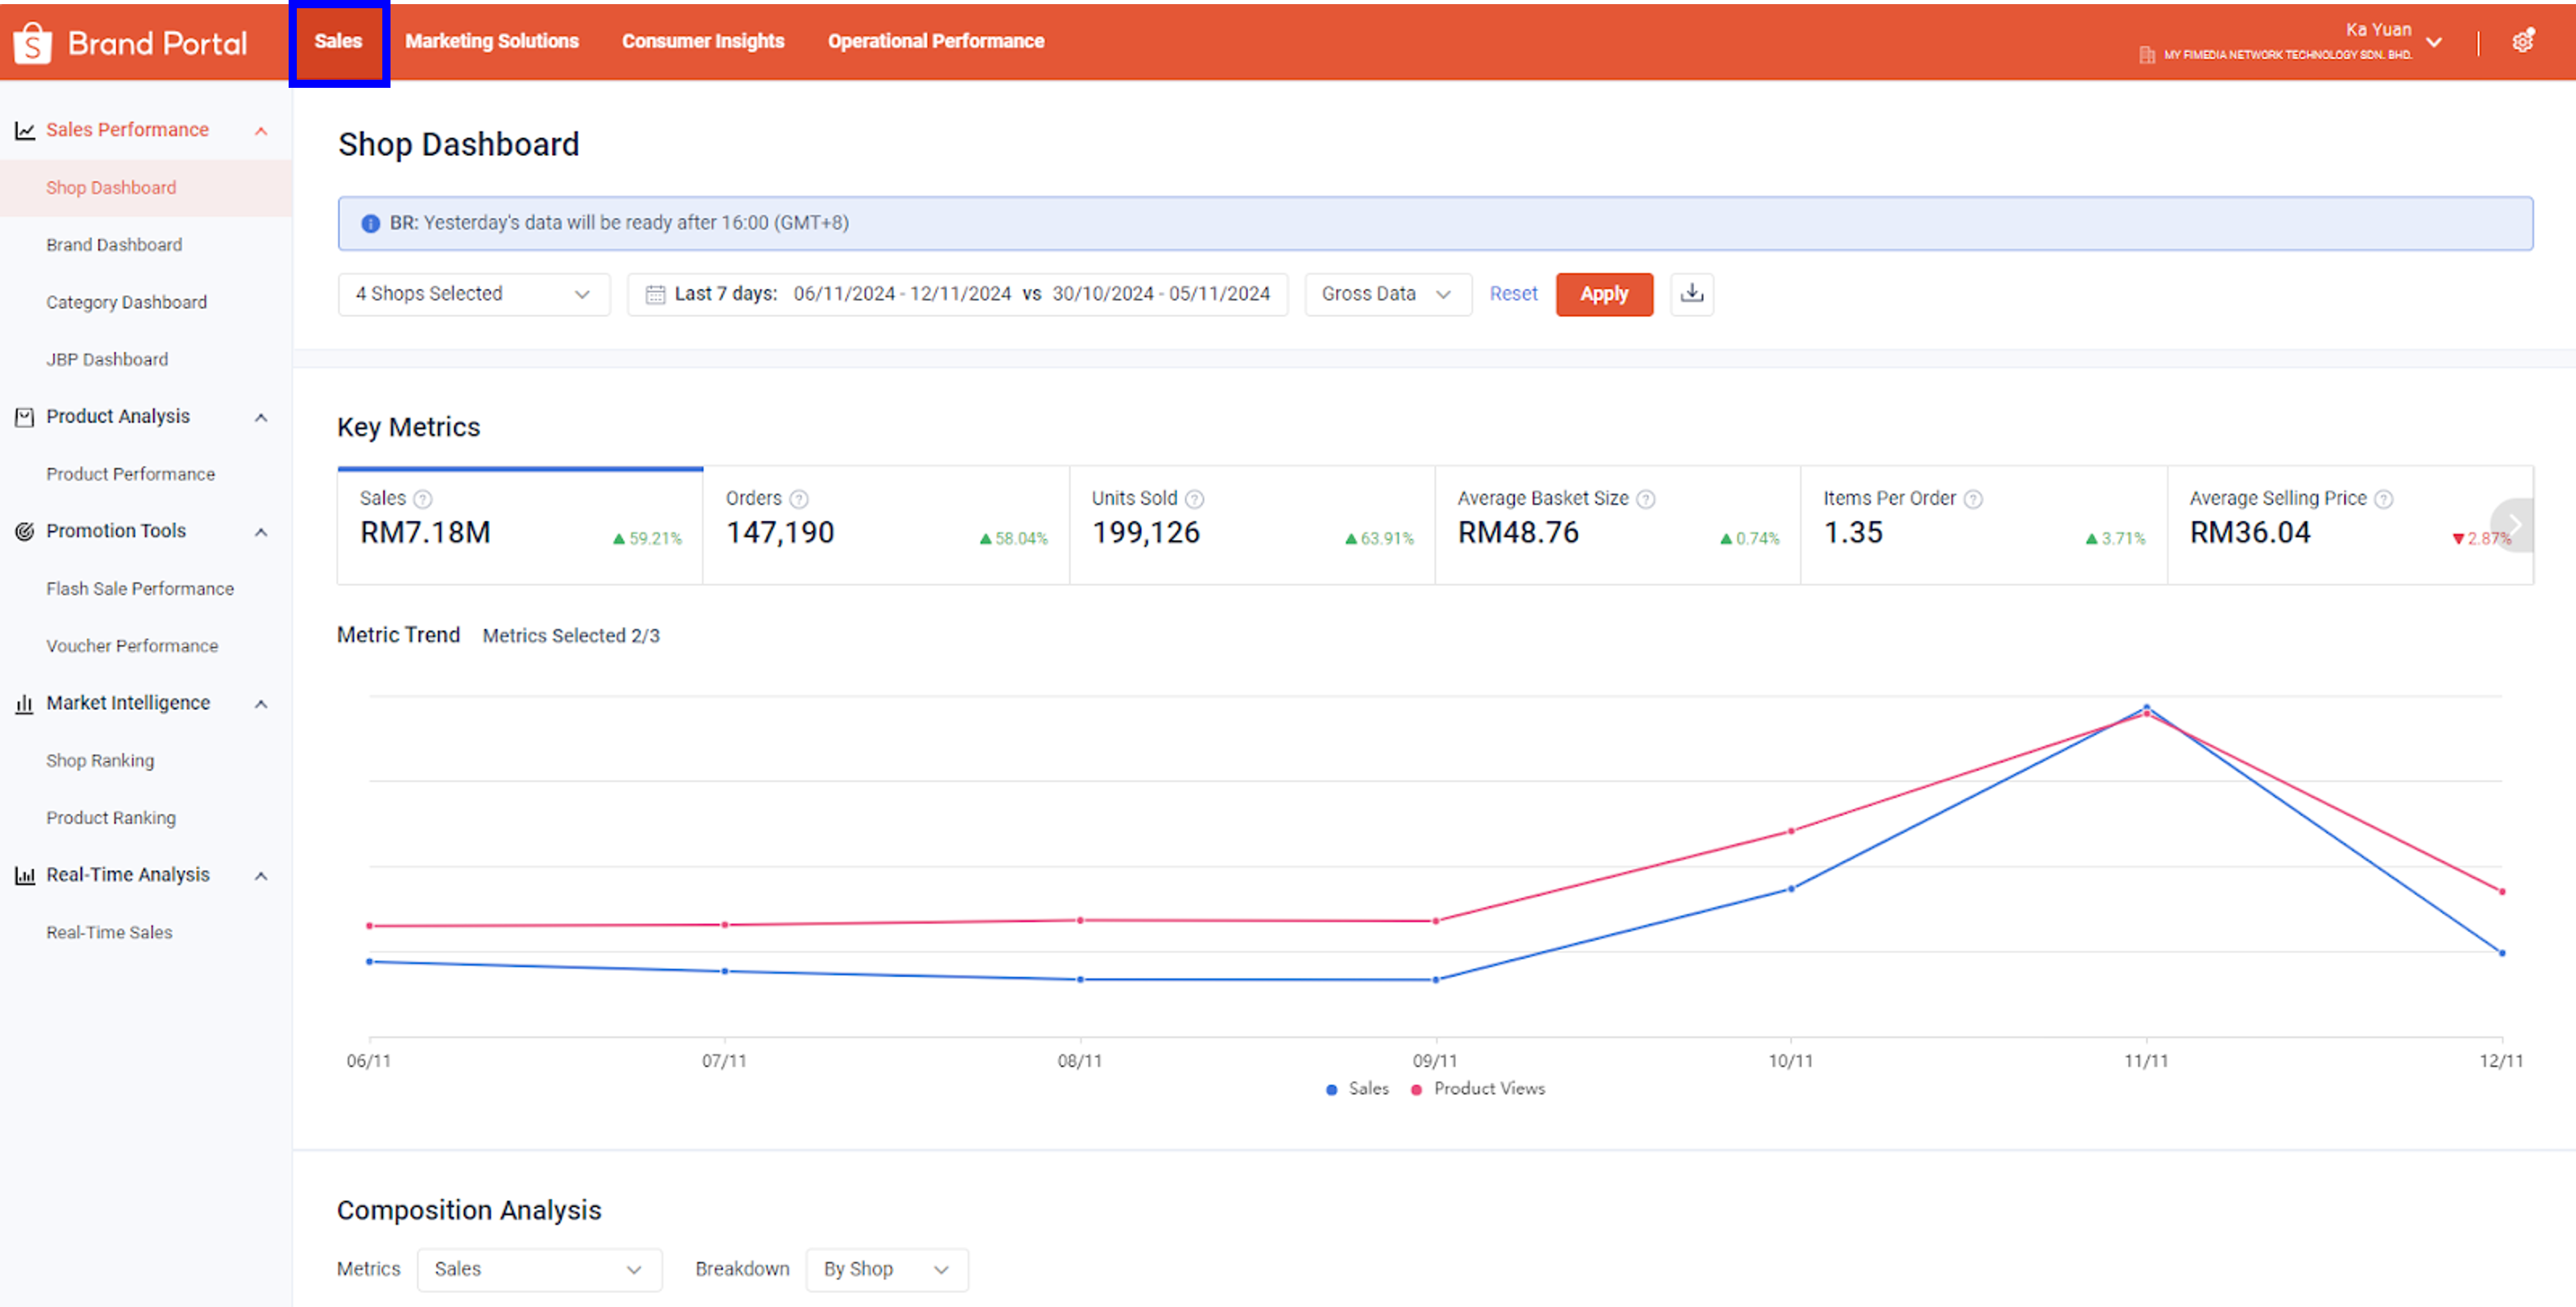Click the Sales metric help tooltip icon
Screen dimensions: 2576x1307
[423, 498]
